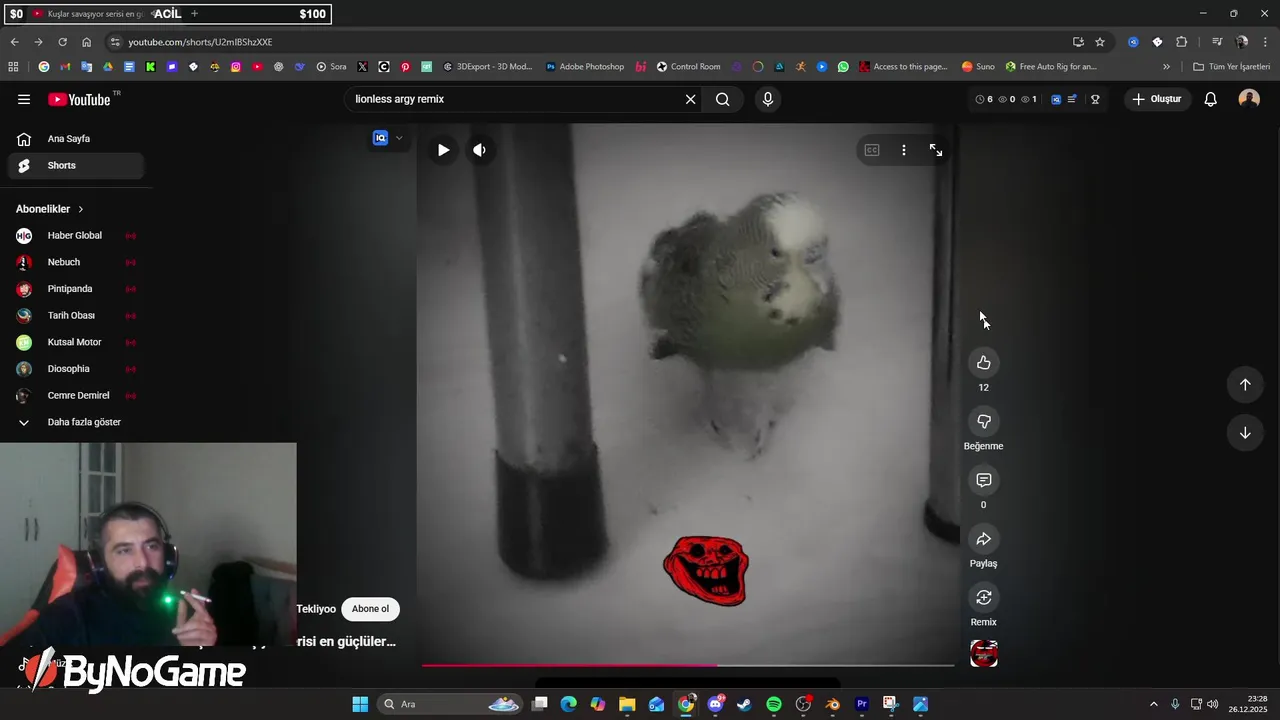
Task: Open a new browser tab
Action: [194, 14]
